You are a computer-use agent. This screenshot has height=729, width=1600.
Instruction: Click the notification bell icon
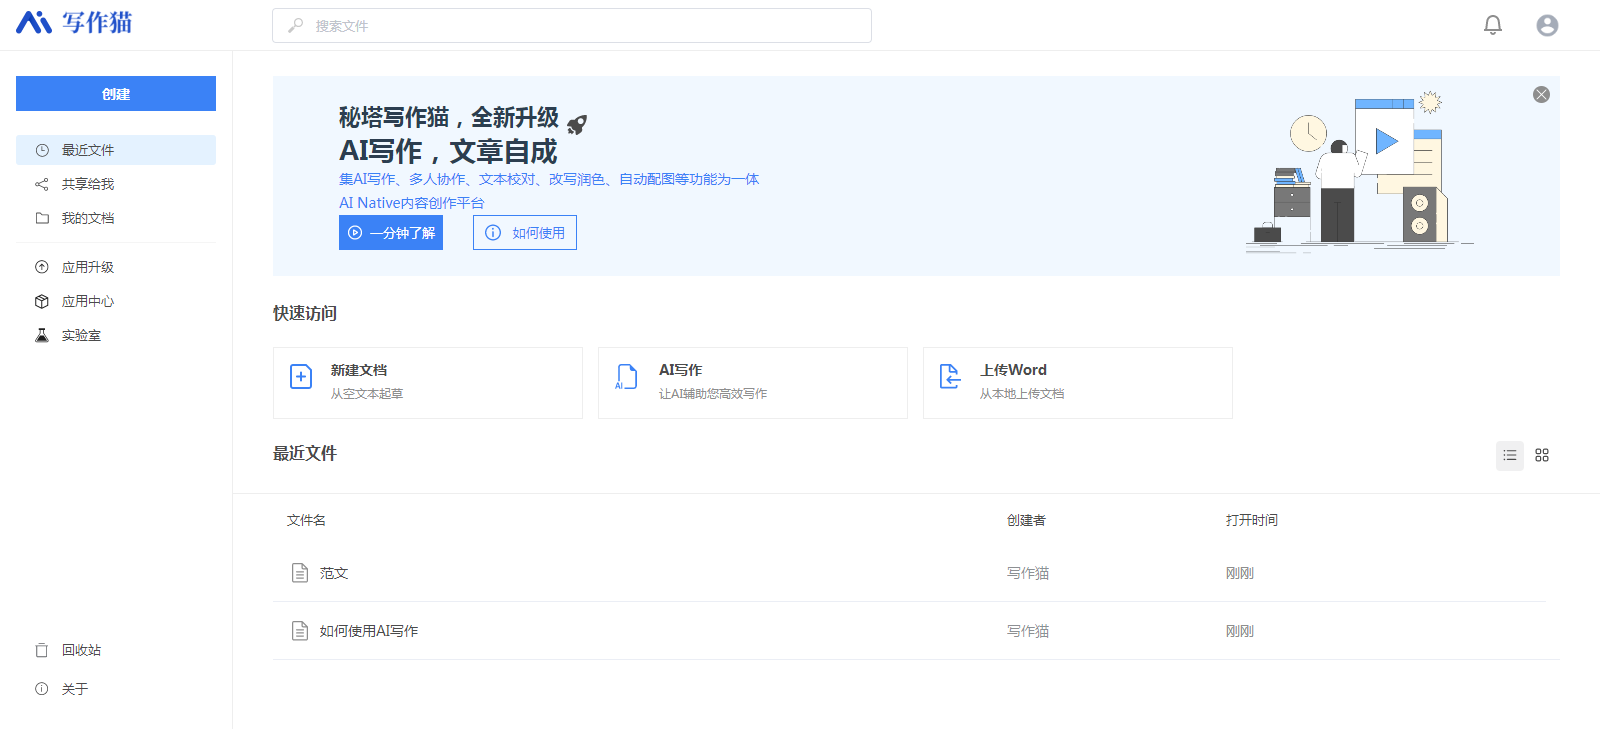pos(1492,25)
